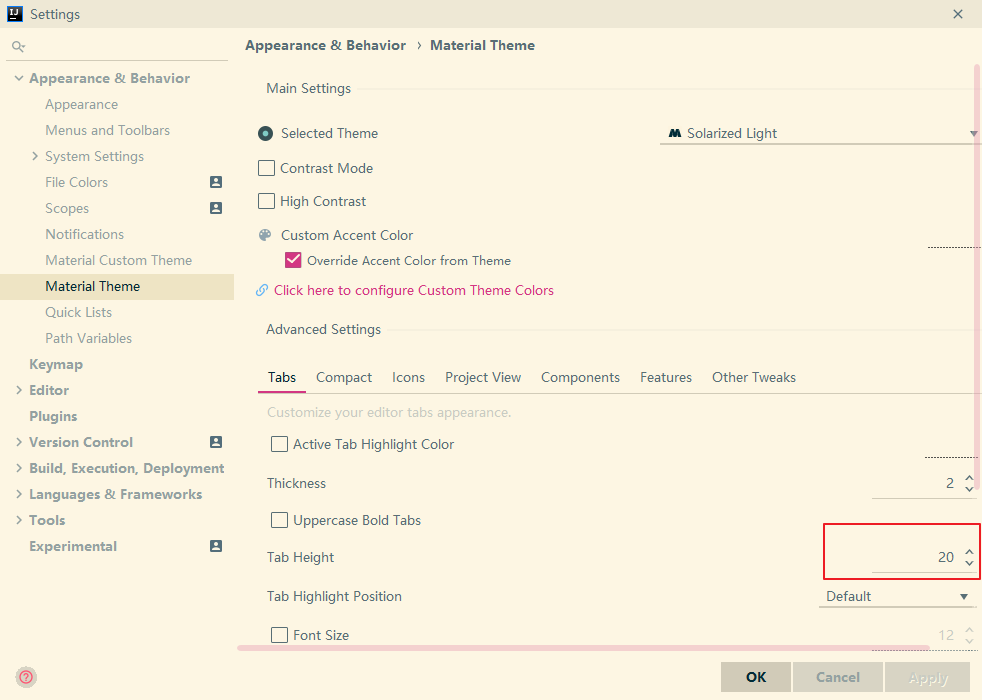Decrease Tab Height with down arrow
The image size is (982, 700).
point(969,563)
